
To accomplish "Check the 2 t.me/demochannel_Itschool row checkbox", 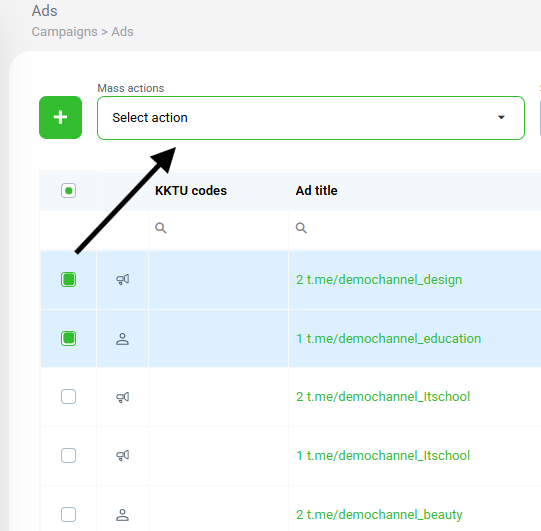I will pos(68,397).
